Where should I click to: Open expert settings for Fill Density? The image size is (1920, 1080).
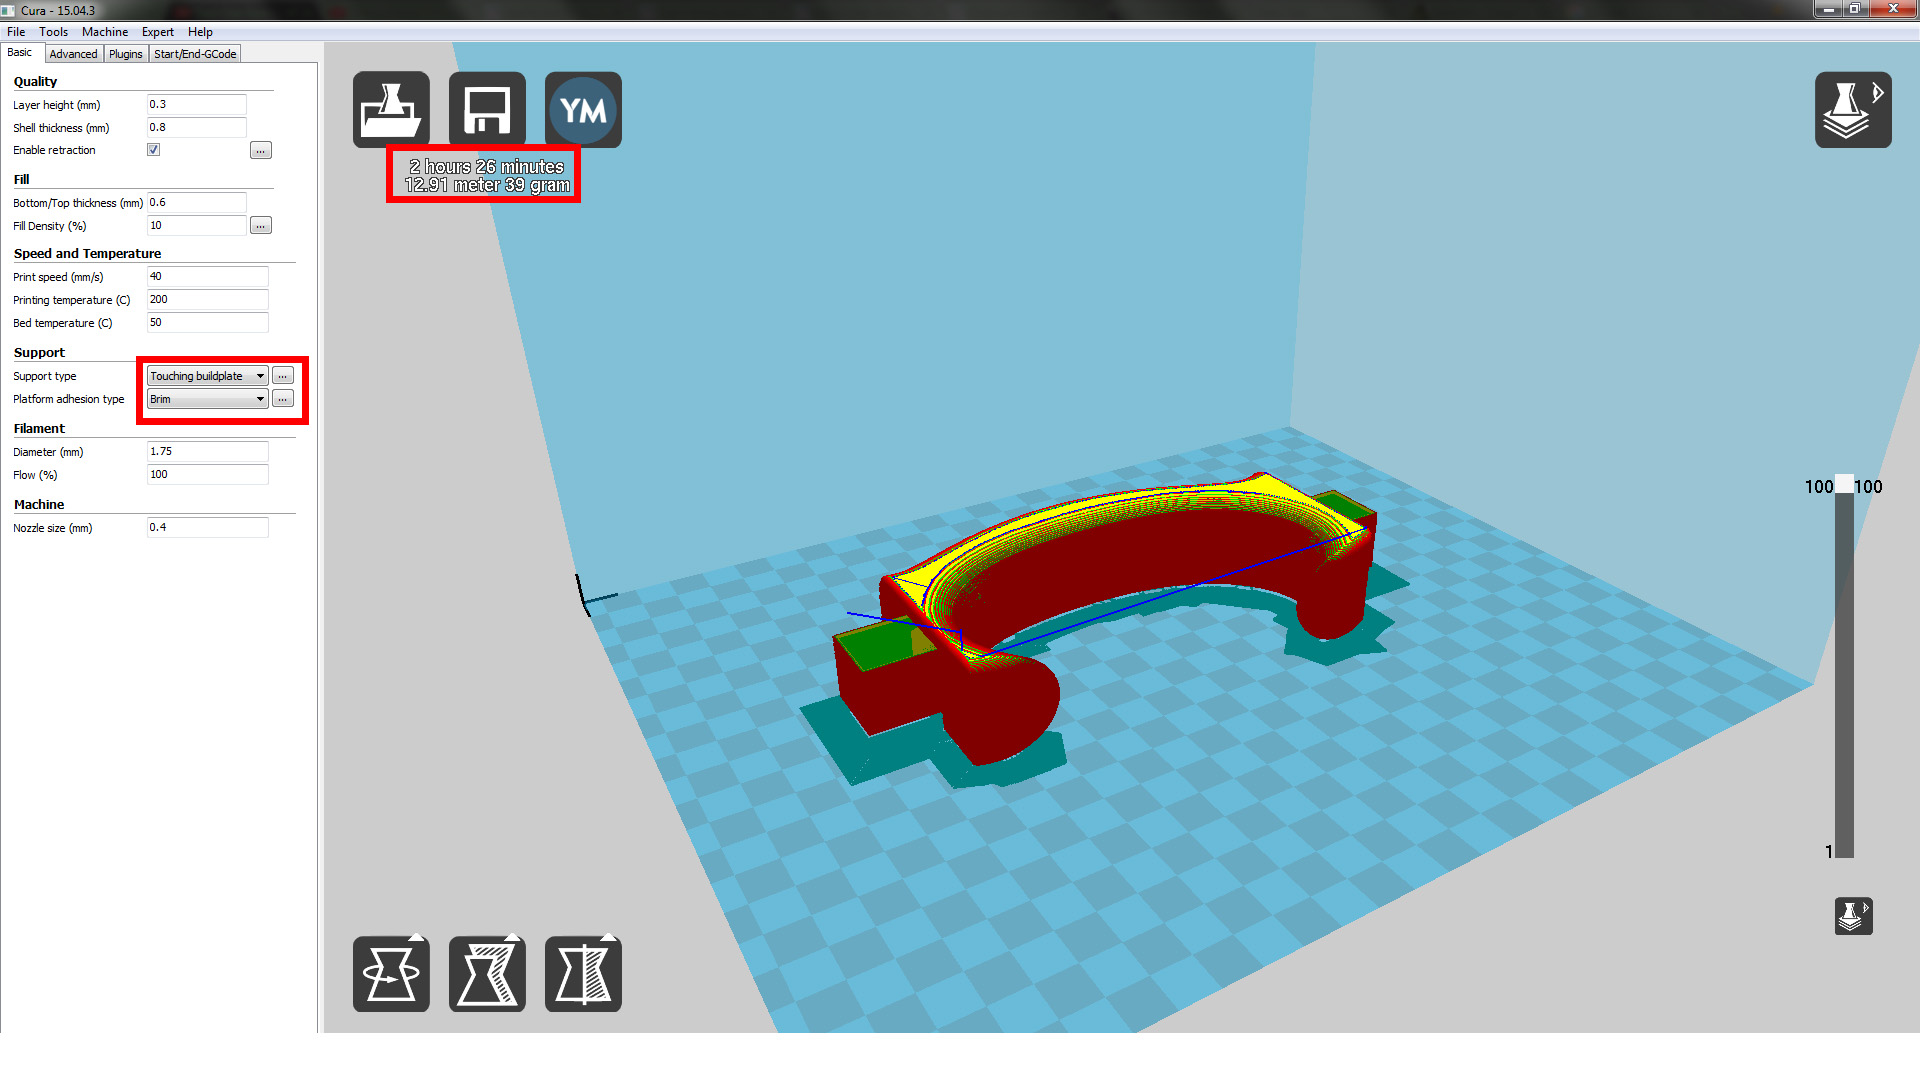(x=260, y=225)
